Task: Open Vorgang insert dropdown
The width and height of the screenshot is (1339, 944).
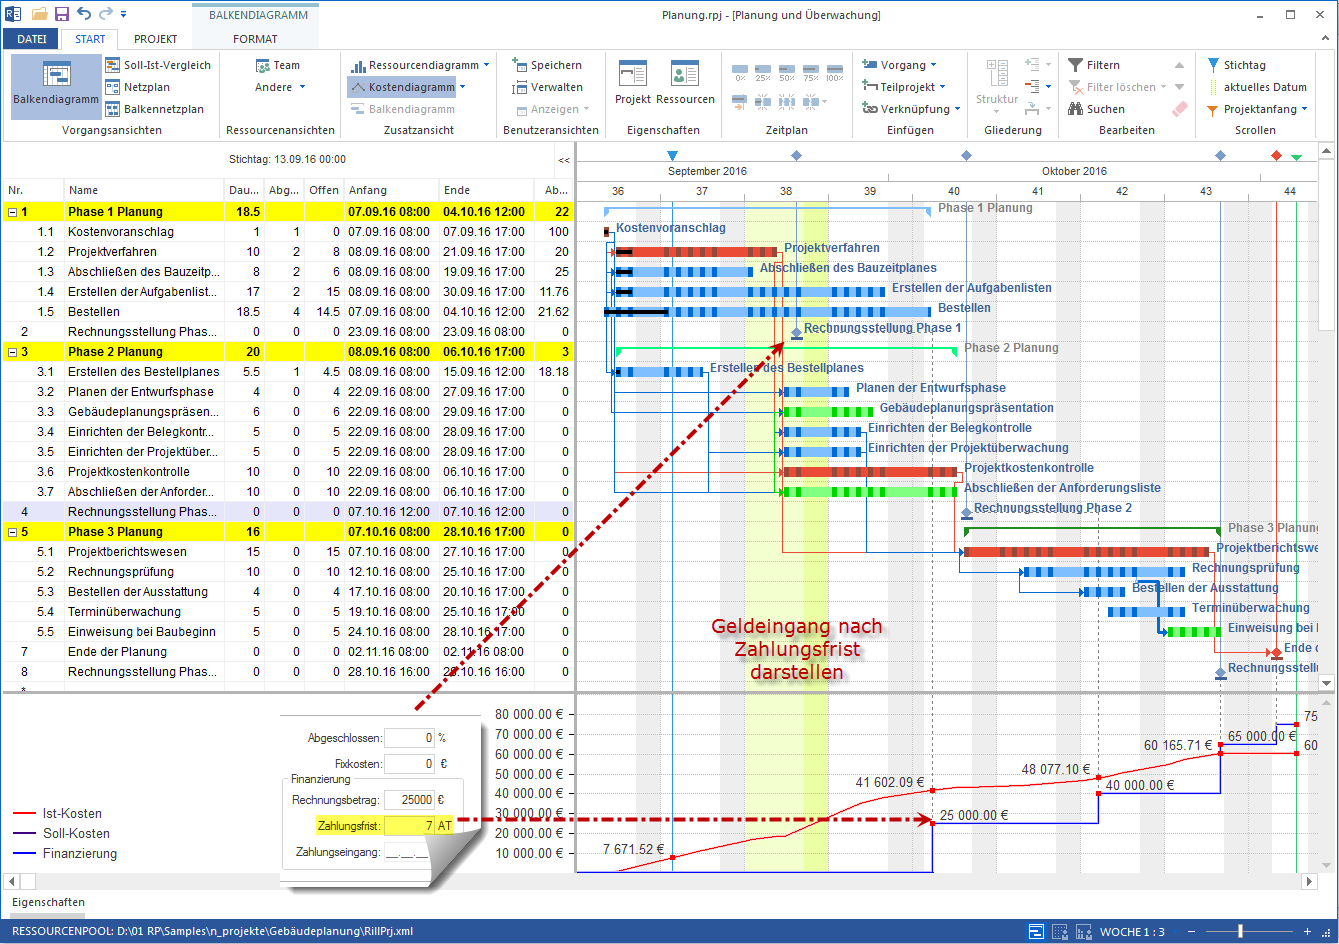Action: click(899, 65)
